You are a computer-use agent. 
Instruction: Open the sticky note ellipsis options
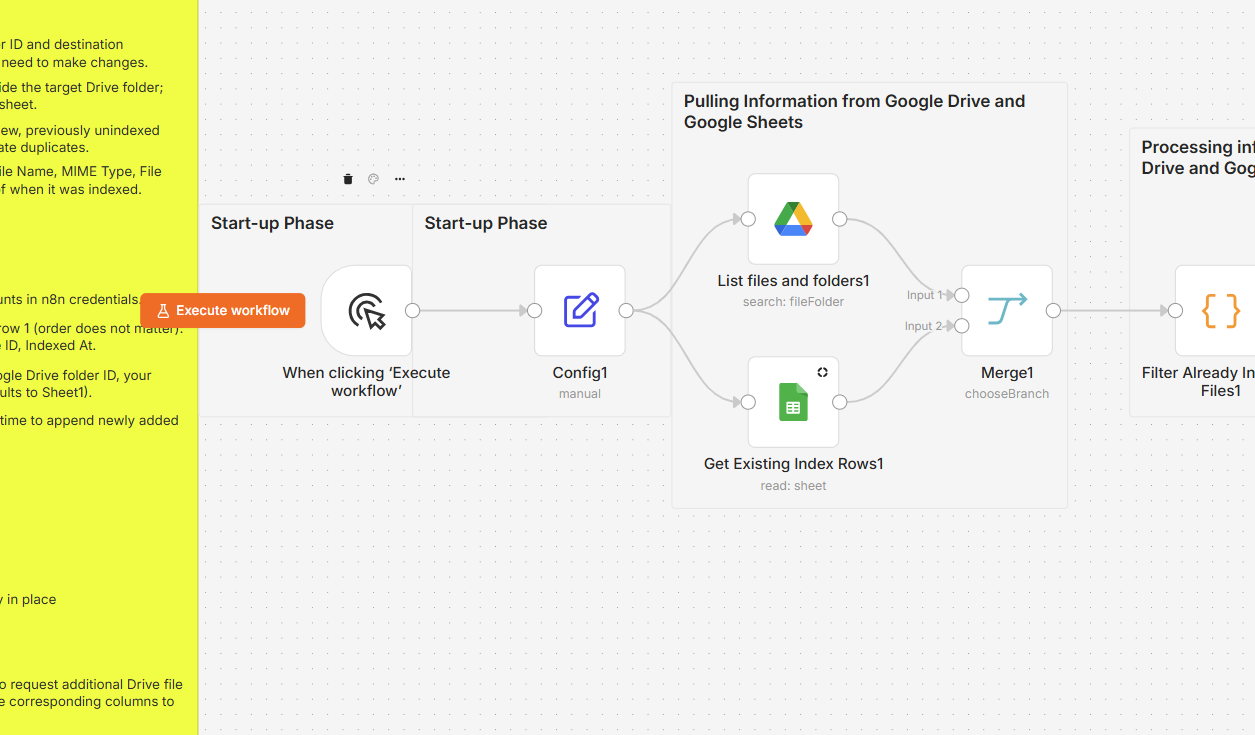400,179
